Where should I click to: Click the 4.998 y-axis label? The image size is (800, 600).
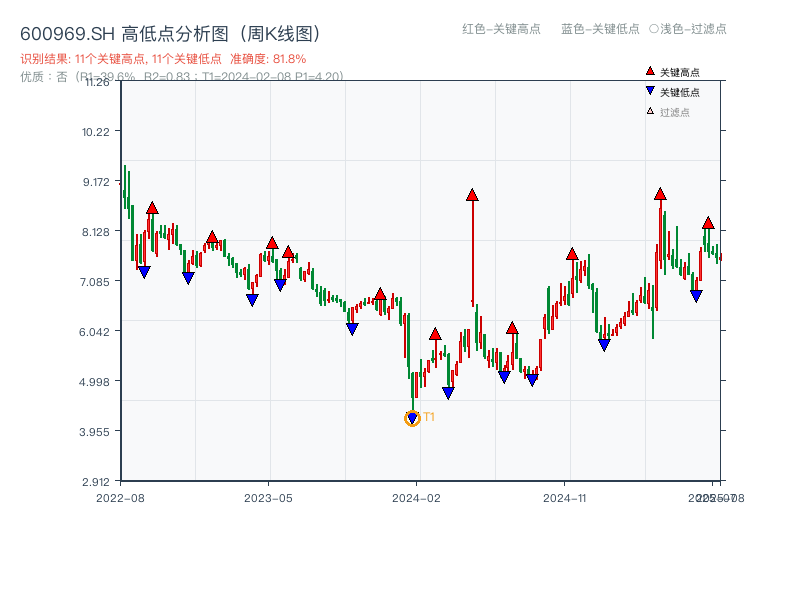coord(94,382)
